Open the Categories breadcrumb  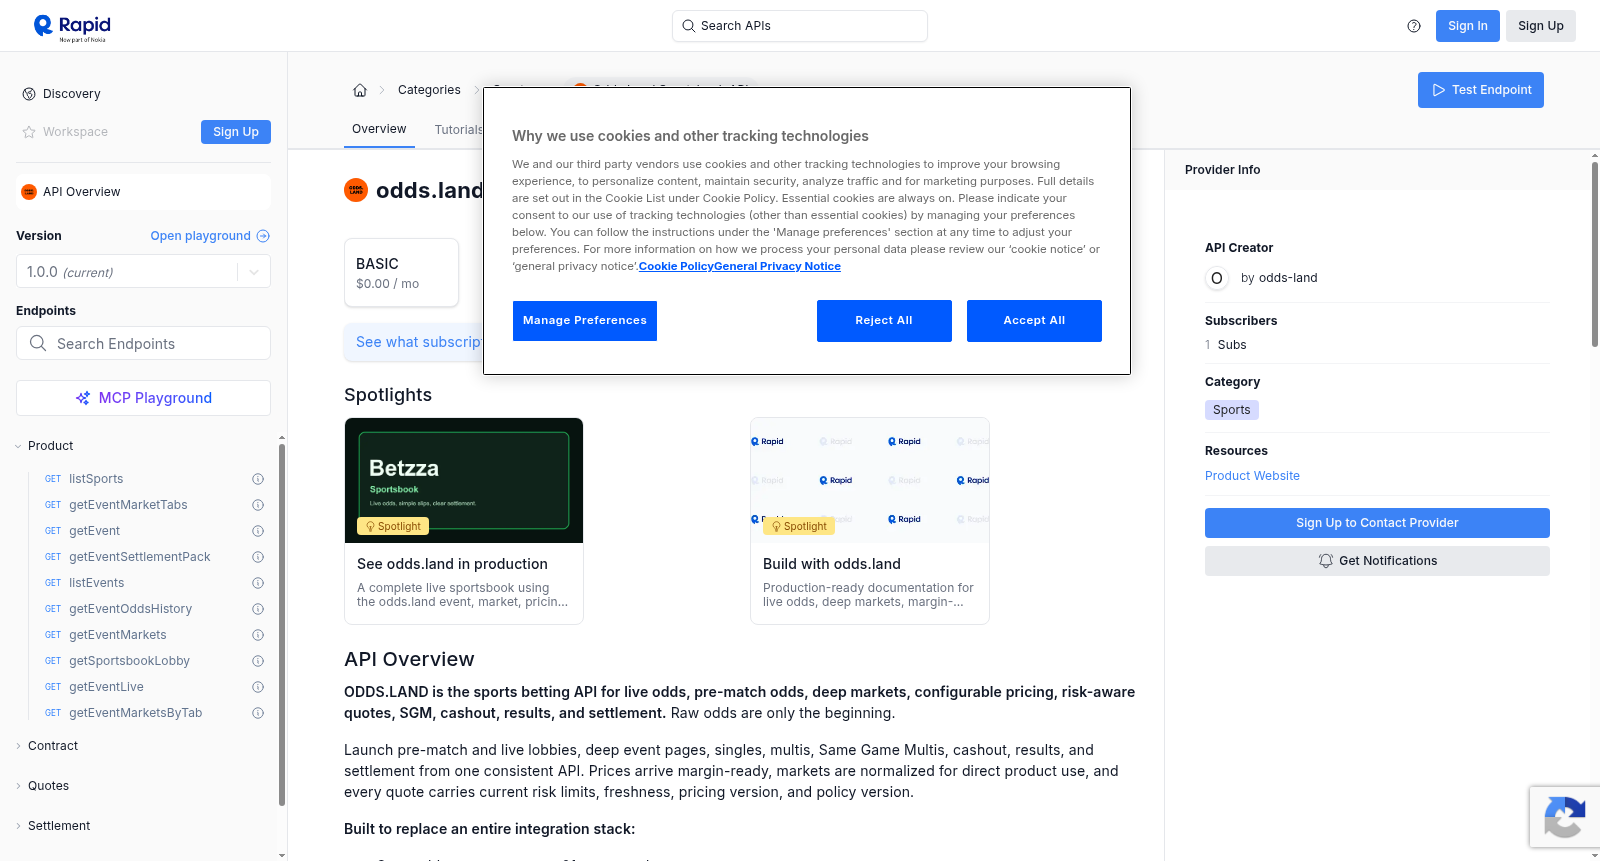(429, 90)
